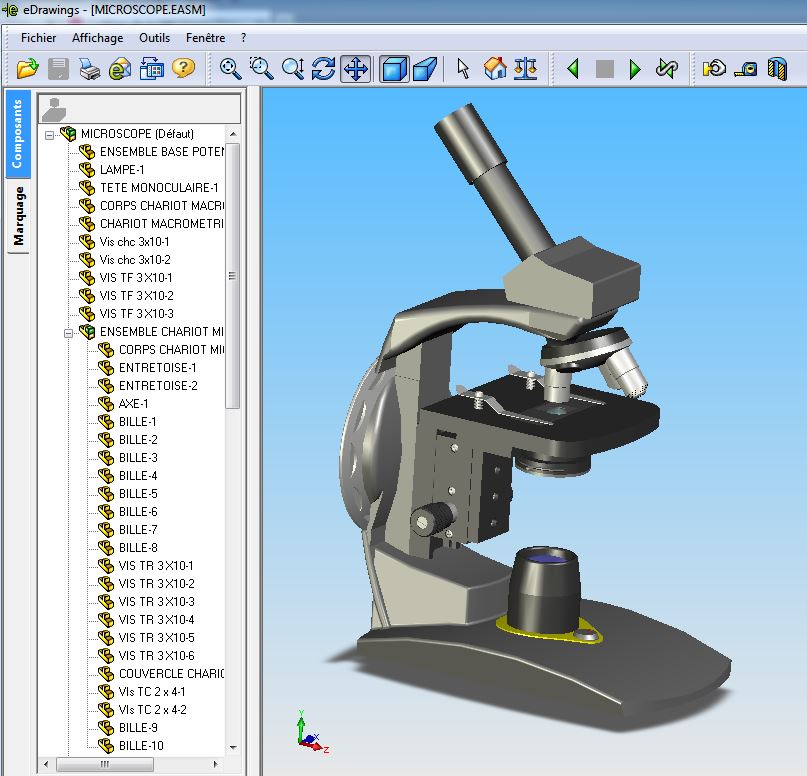Select LAMPE-1 in component tree

coord(122,170)
